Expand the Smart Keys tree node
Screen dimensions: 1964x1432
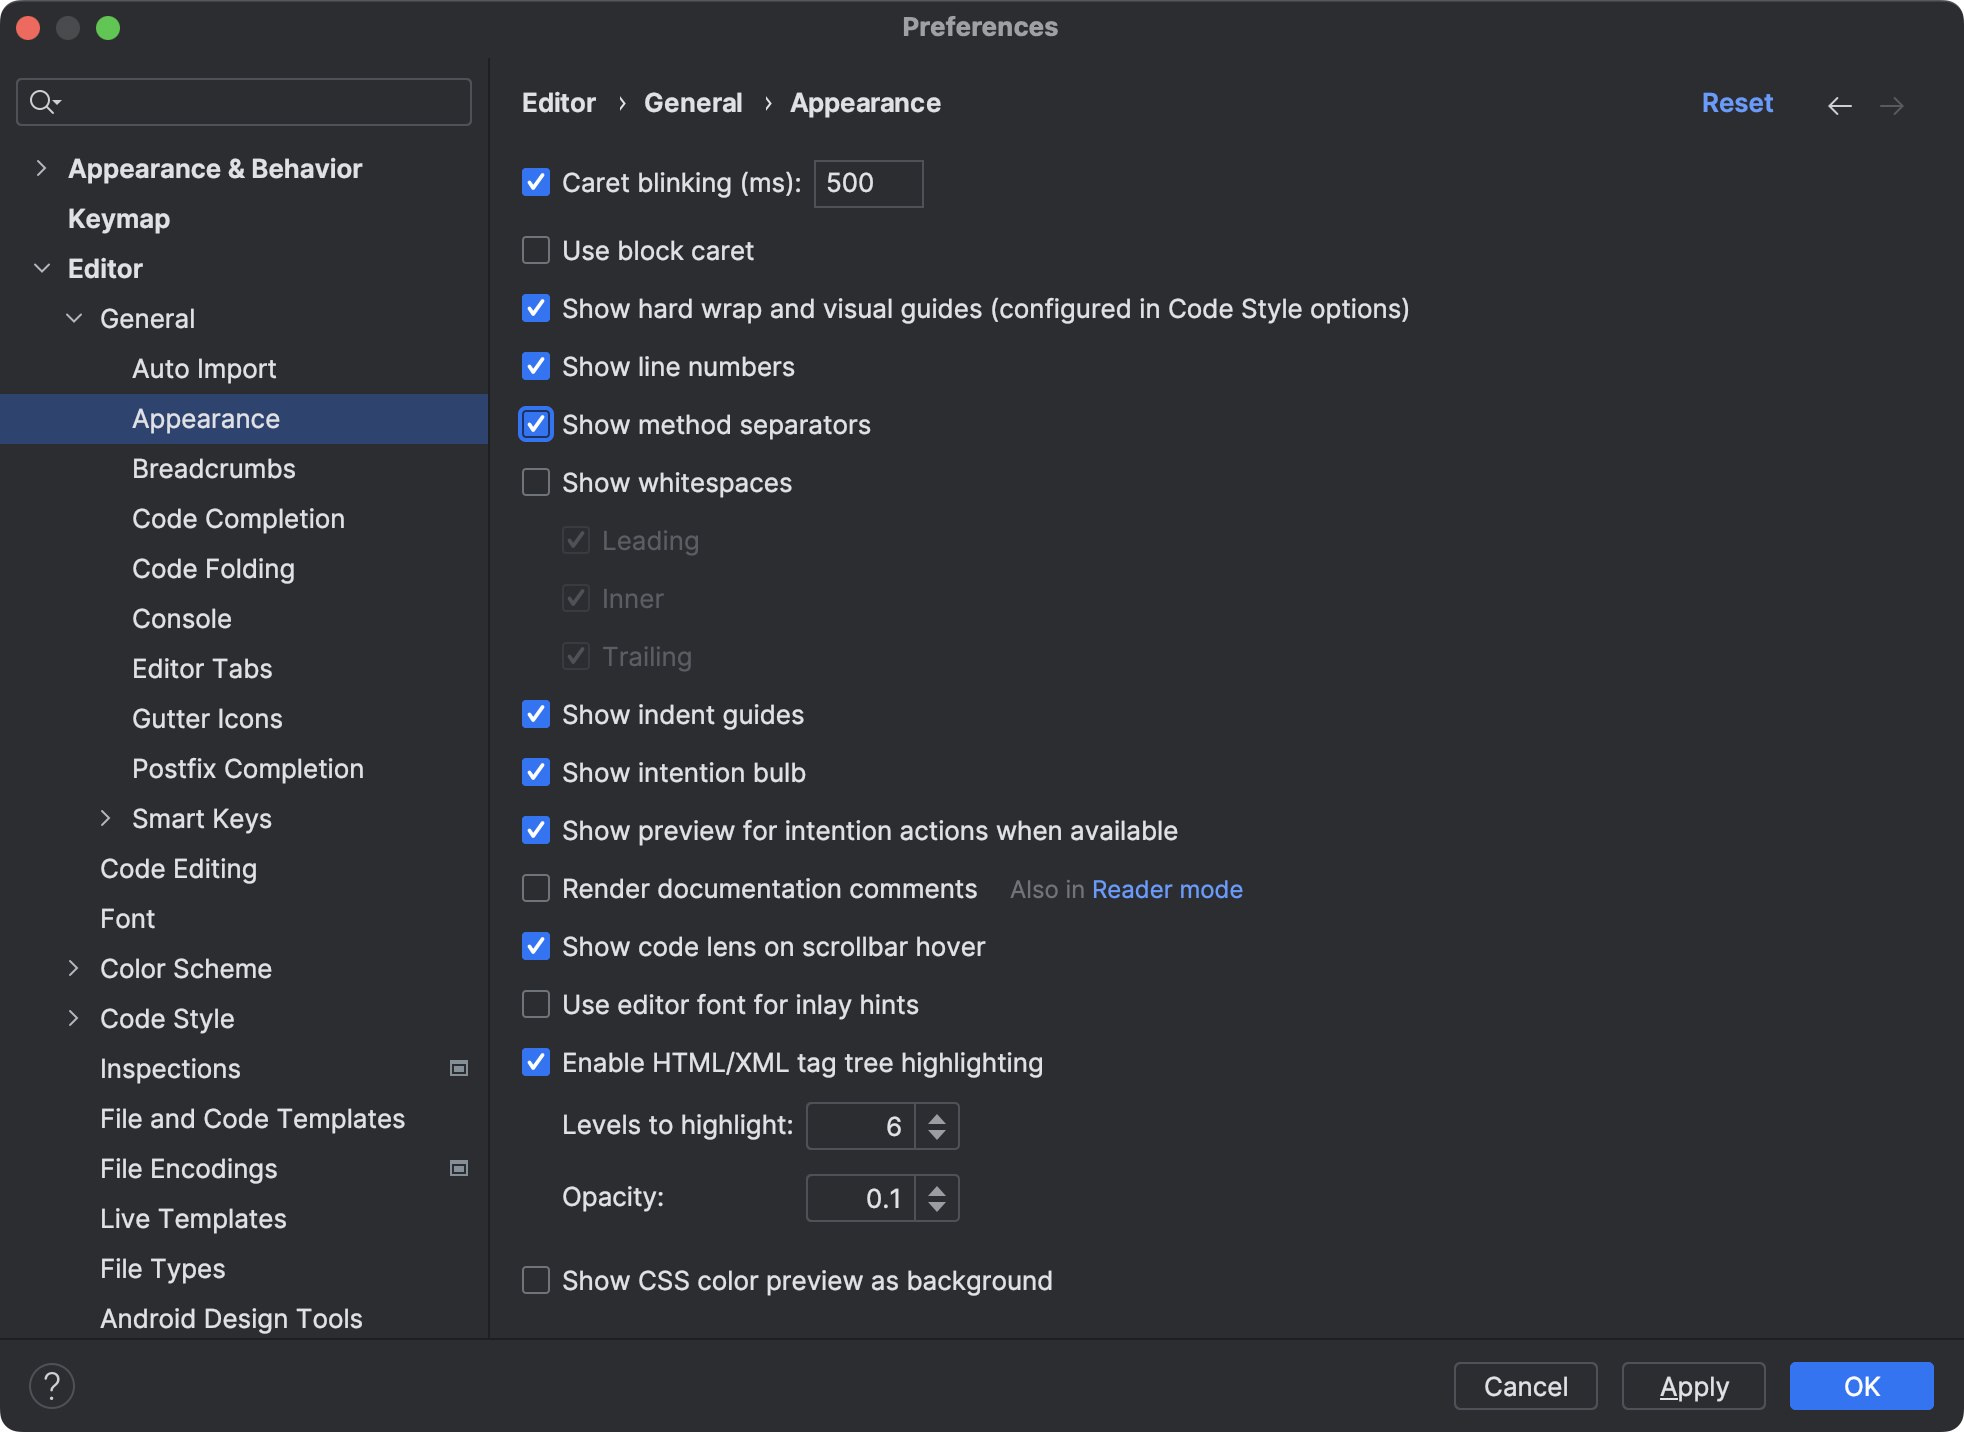106,818
